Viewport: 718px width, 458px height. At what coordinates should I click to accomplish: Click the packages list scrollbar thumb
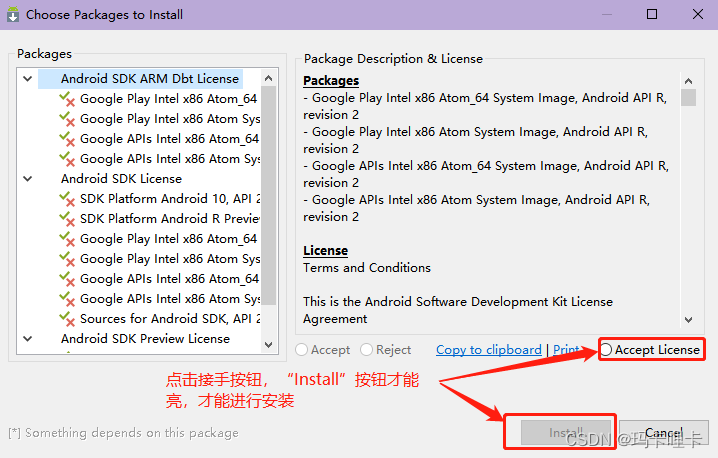click(x=269, y=196)
